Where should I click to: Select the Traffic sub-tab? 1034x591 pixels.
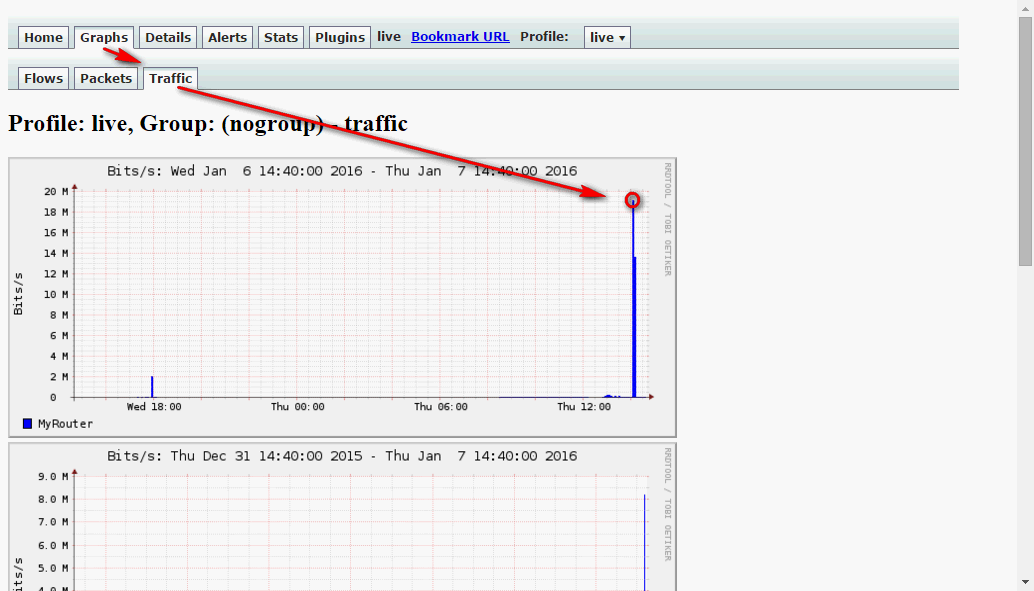click(x=171, y=78)
